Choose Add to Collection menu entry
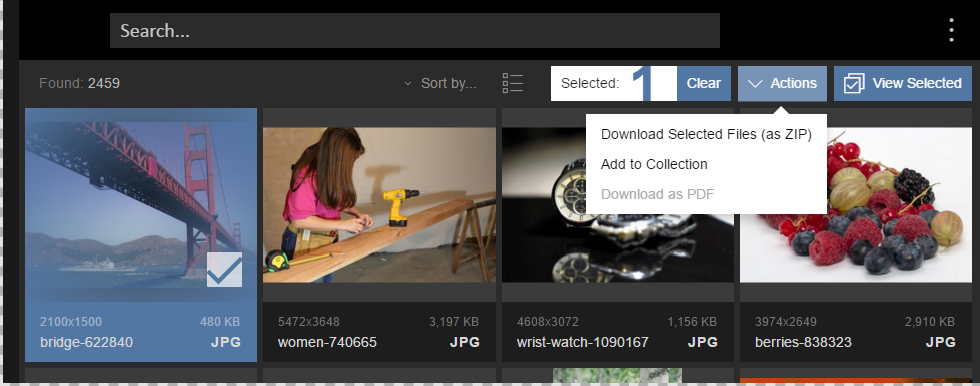Viewport: 980px width, 386px height. click(x=654, y=164)
